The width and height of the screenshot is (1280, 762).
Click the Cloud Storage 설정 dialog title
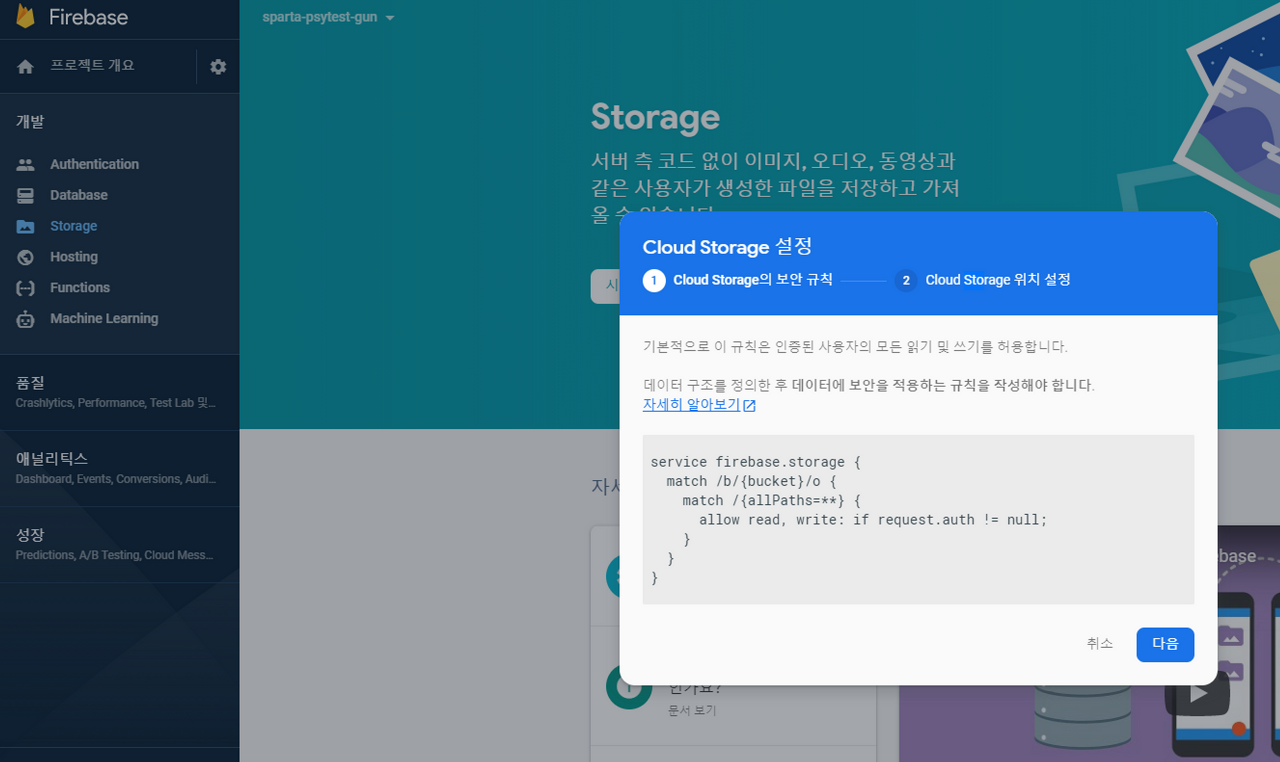tap(727, 247)
